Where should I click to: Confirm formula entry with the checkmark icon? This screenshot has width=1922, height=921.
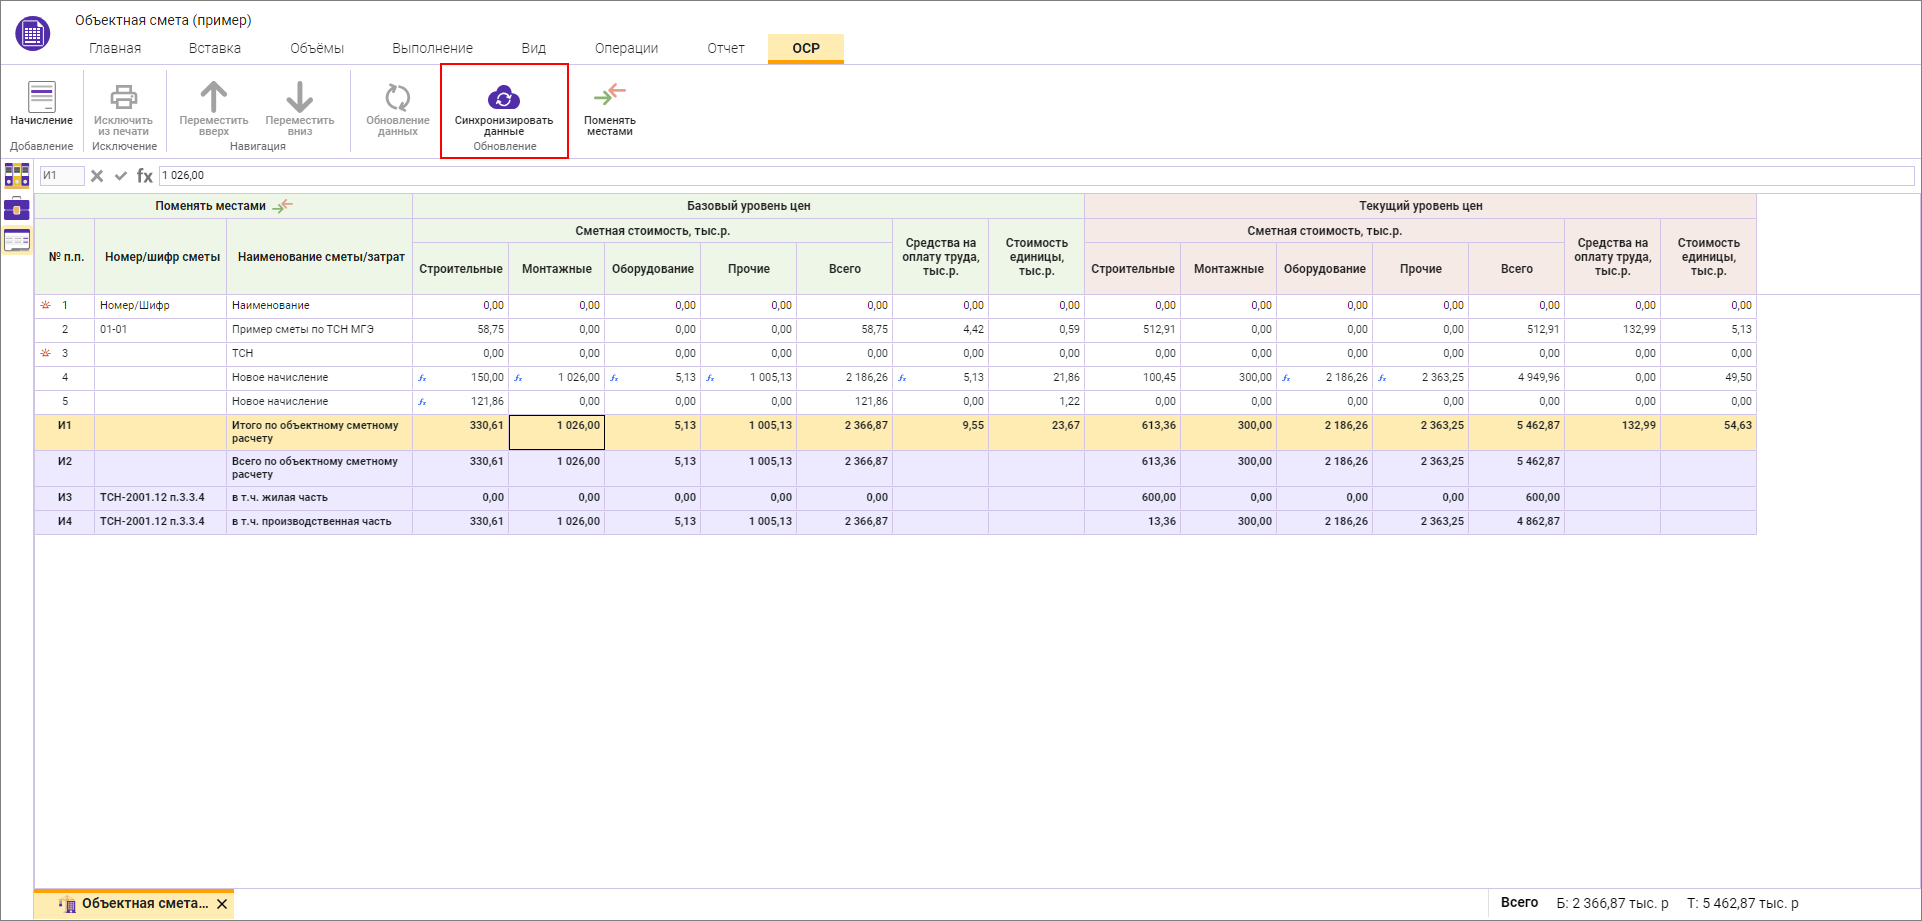point(121,176)
